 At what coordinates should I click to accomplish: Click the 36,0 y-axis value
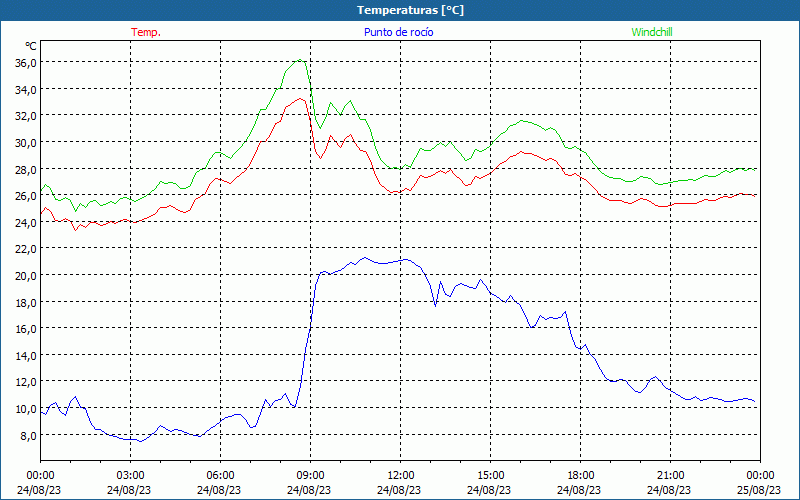[x=26, y=63]
